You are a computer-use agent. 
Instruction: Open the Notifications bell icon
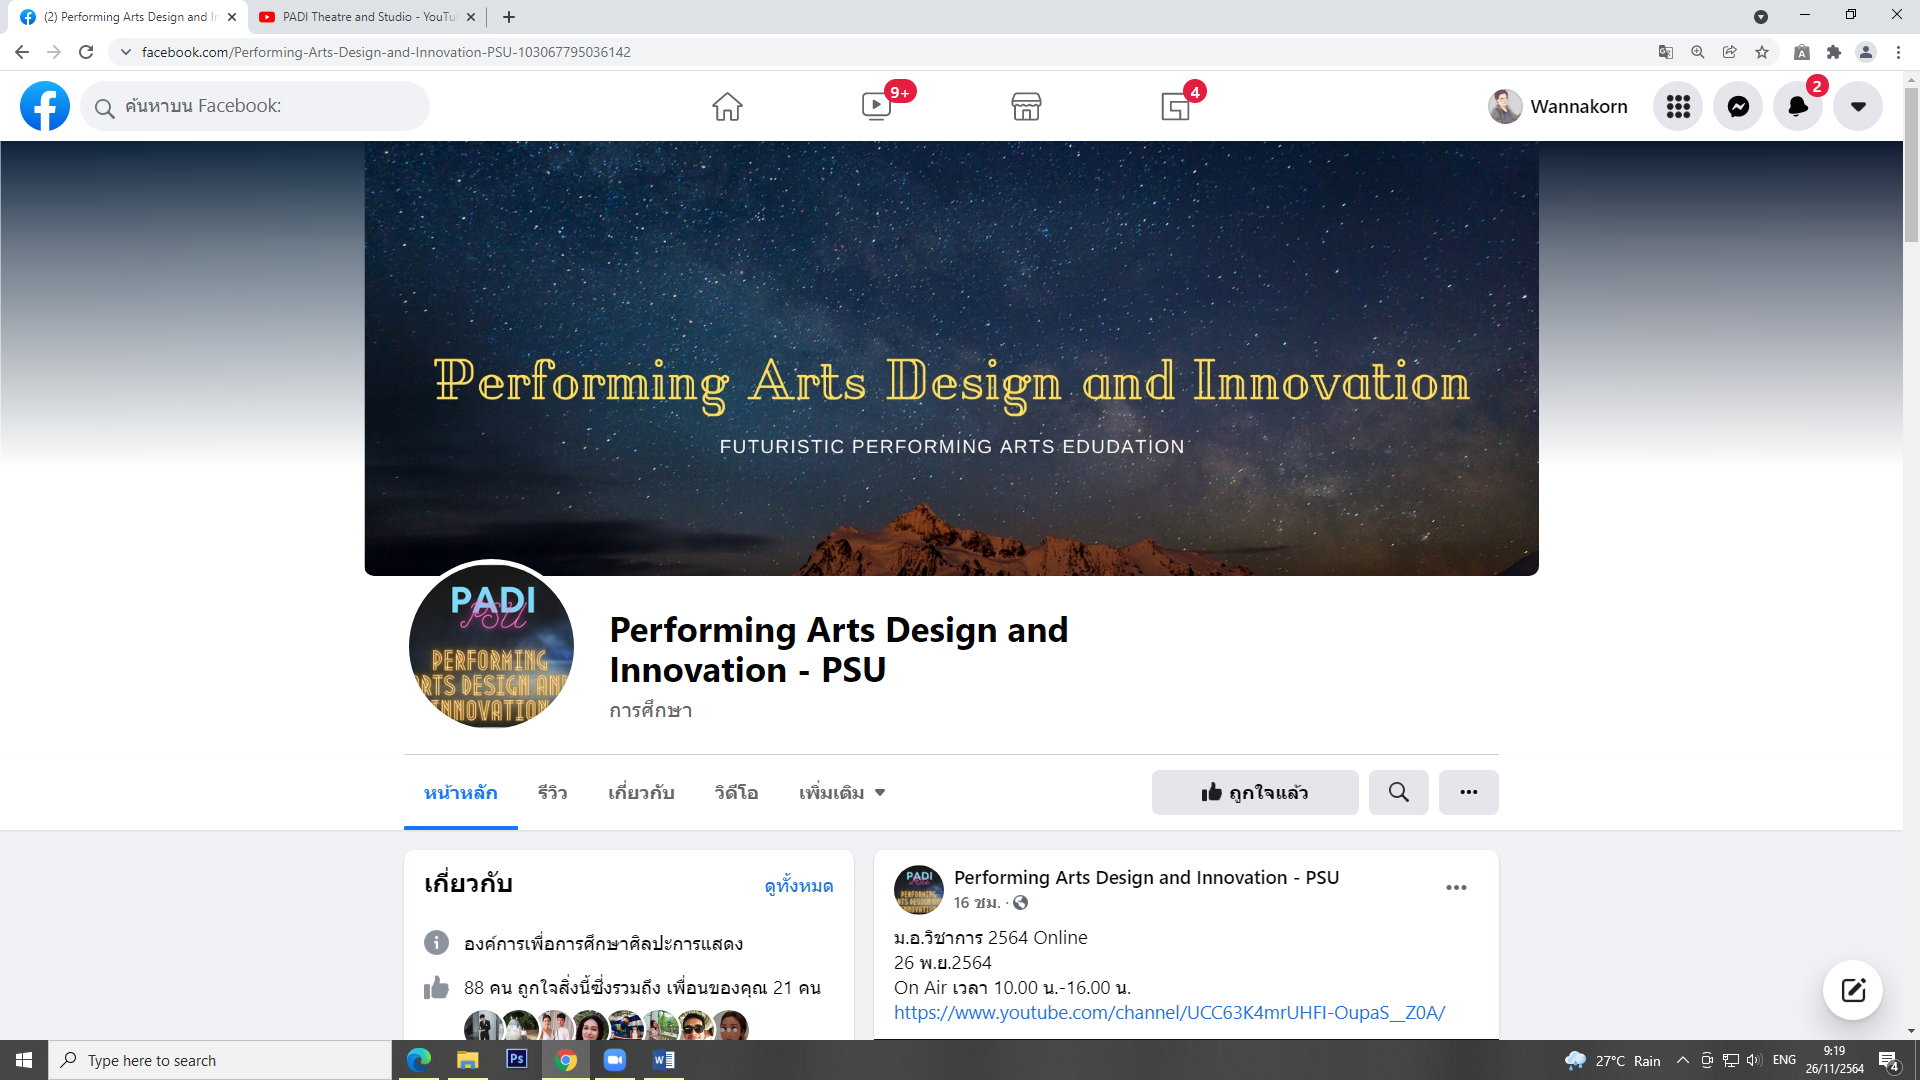pos(1798,106)
